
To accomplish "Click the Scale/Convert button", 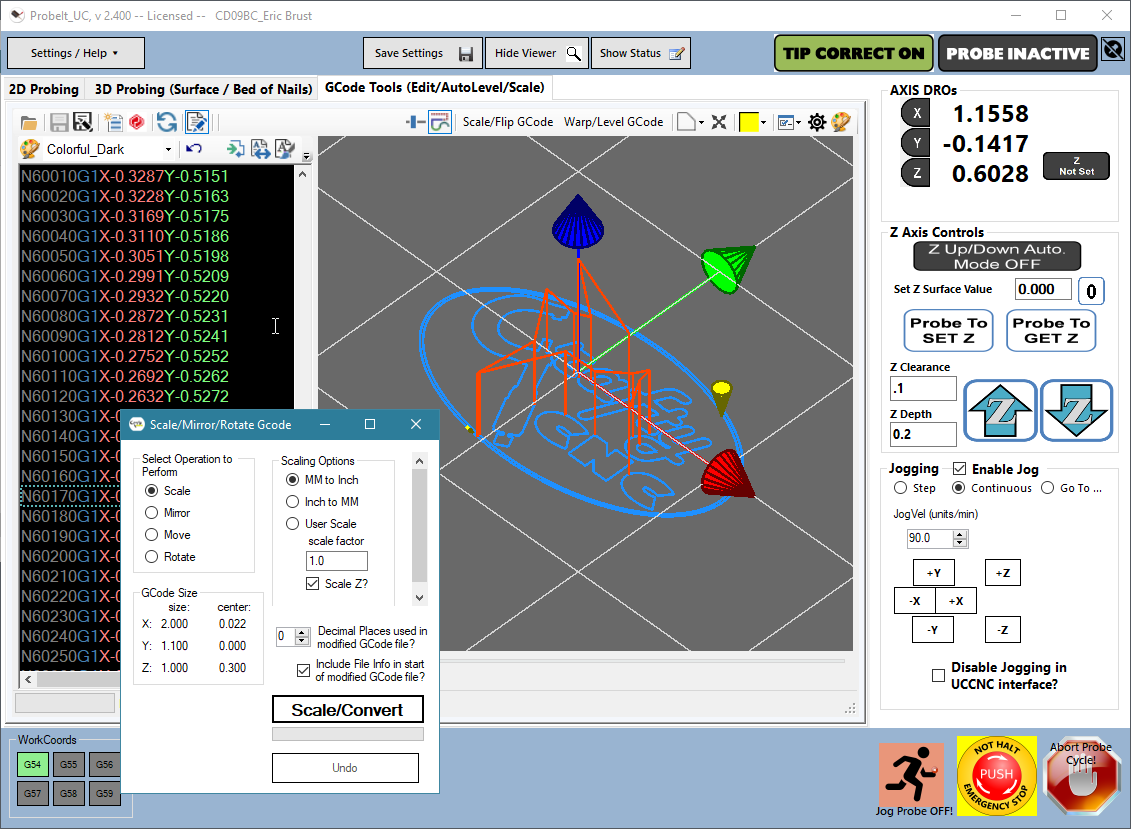I will [x=347, y=710].
